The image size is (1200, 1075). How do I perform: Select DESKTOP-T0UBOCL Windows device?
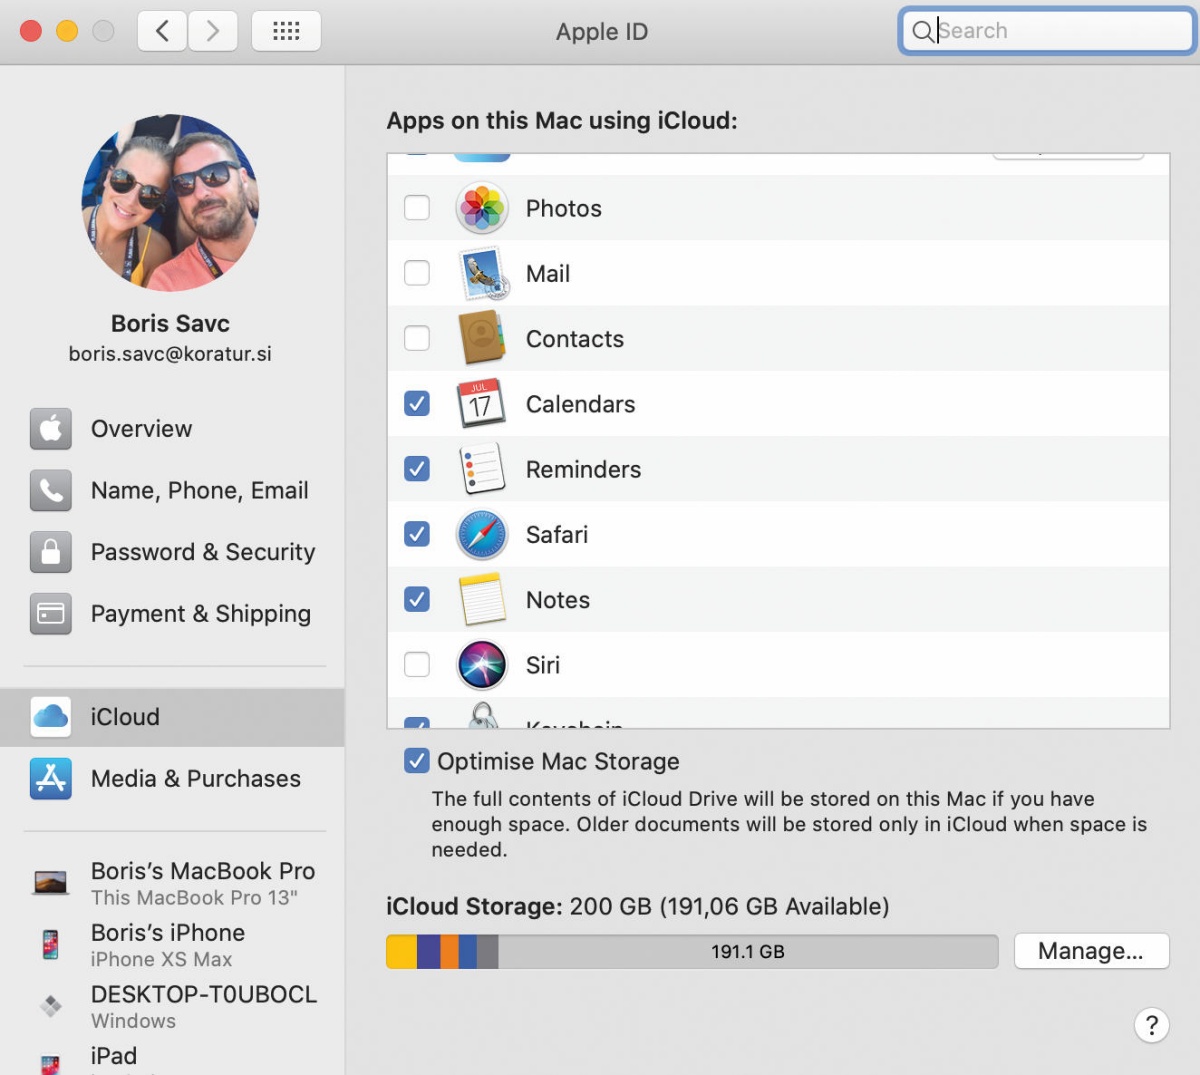172,1006
